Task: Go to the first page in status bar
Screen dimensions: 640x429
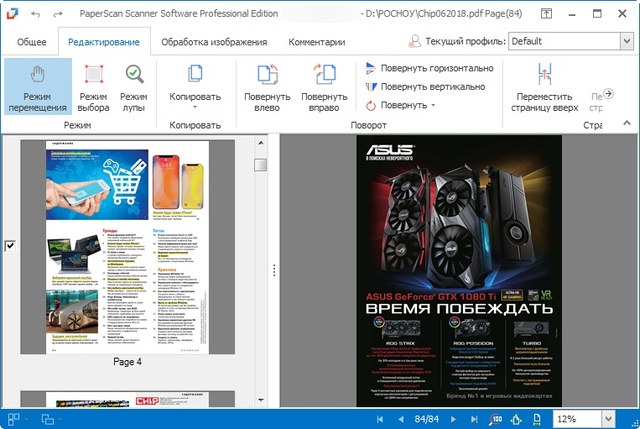Action: [380, 418]
